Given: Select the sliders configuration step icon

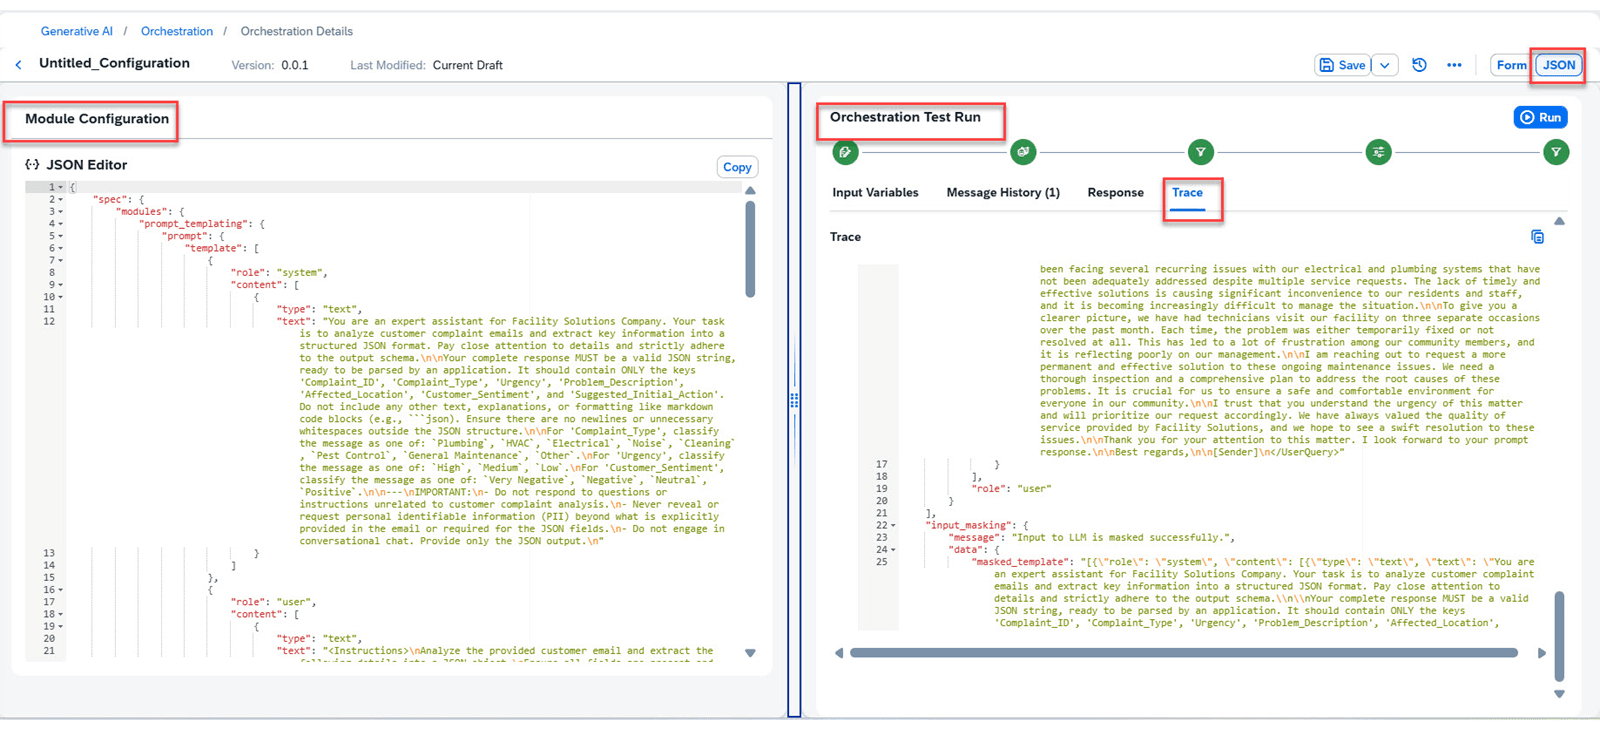Looking at the screenshot, I should pyautogui.click(x=1378, y=152).
